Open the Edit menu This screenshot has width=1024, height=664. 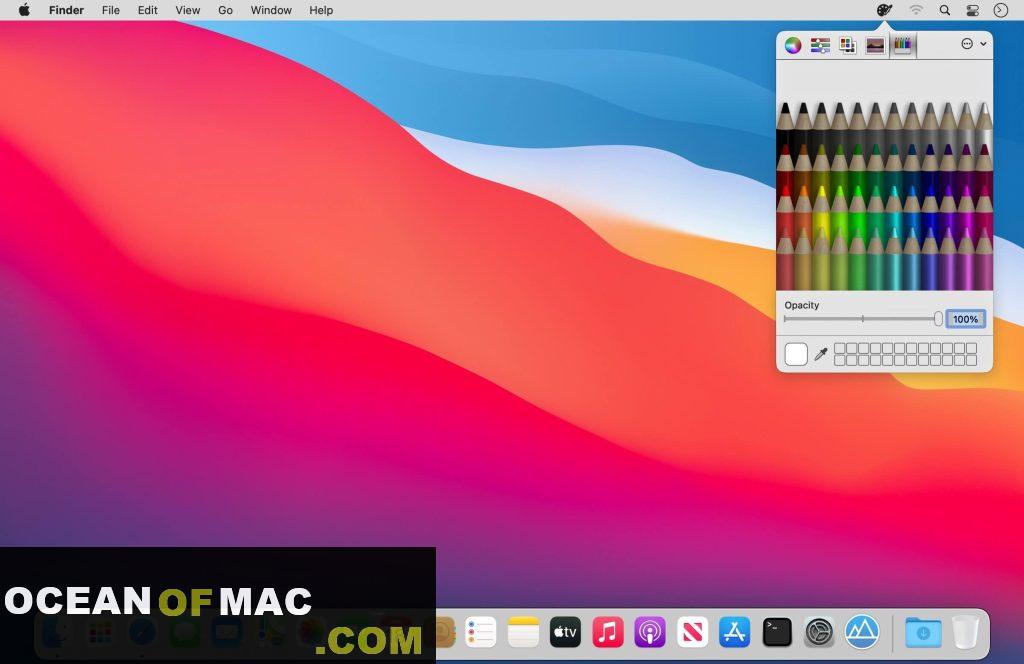pos(148,10)
